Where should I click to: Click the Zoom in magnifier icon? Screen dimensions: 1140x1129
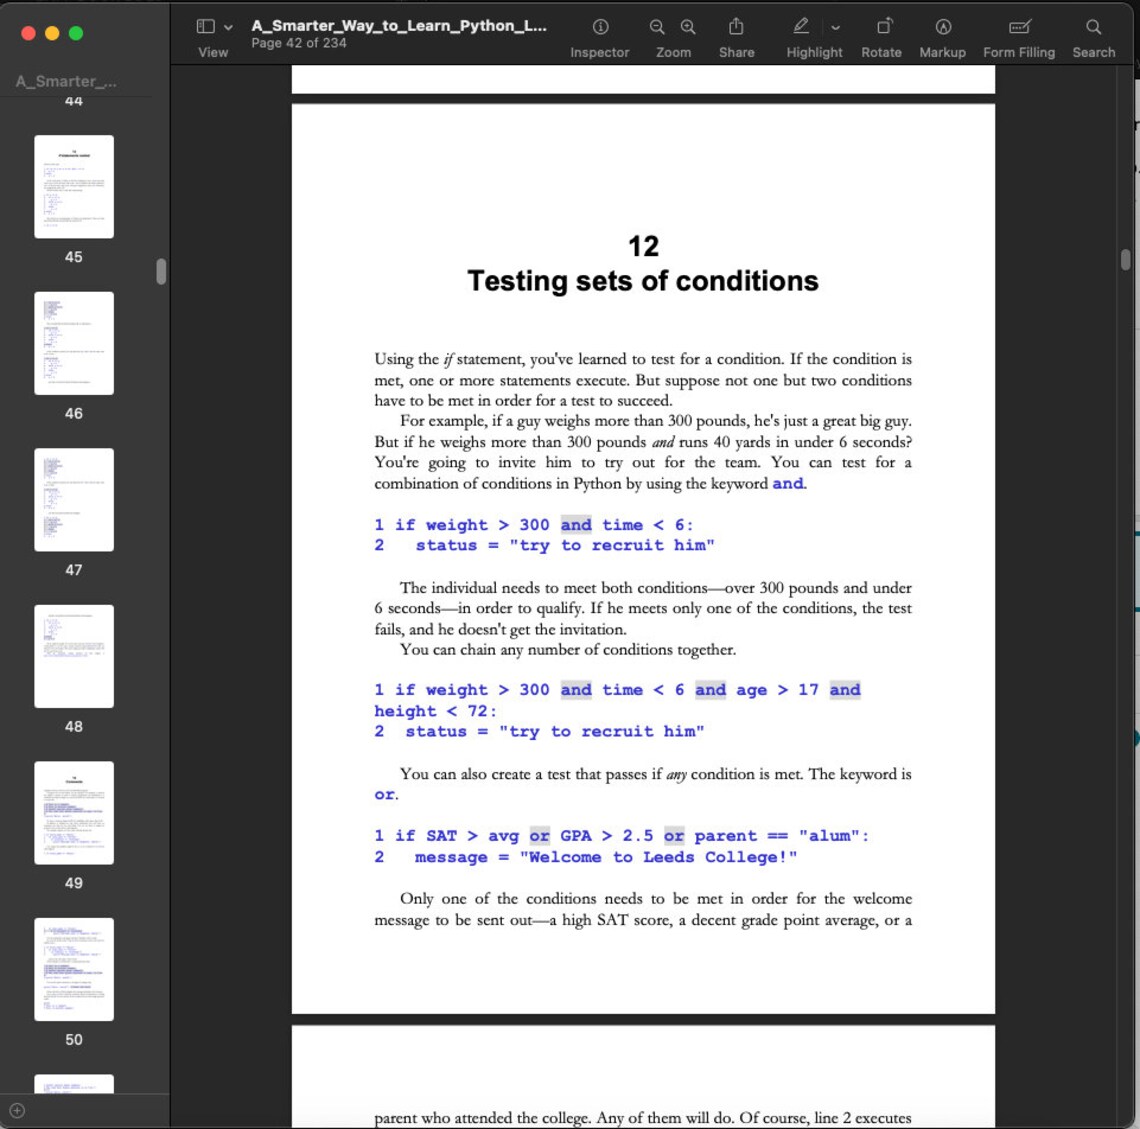point(688,27)
